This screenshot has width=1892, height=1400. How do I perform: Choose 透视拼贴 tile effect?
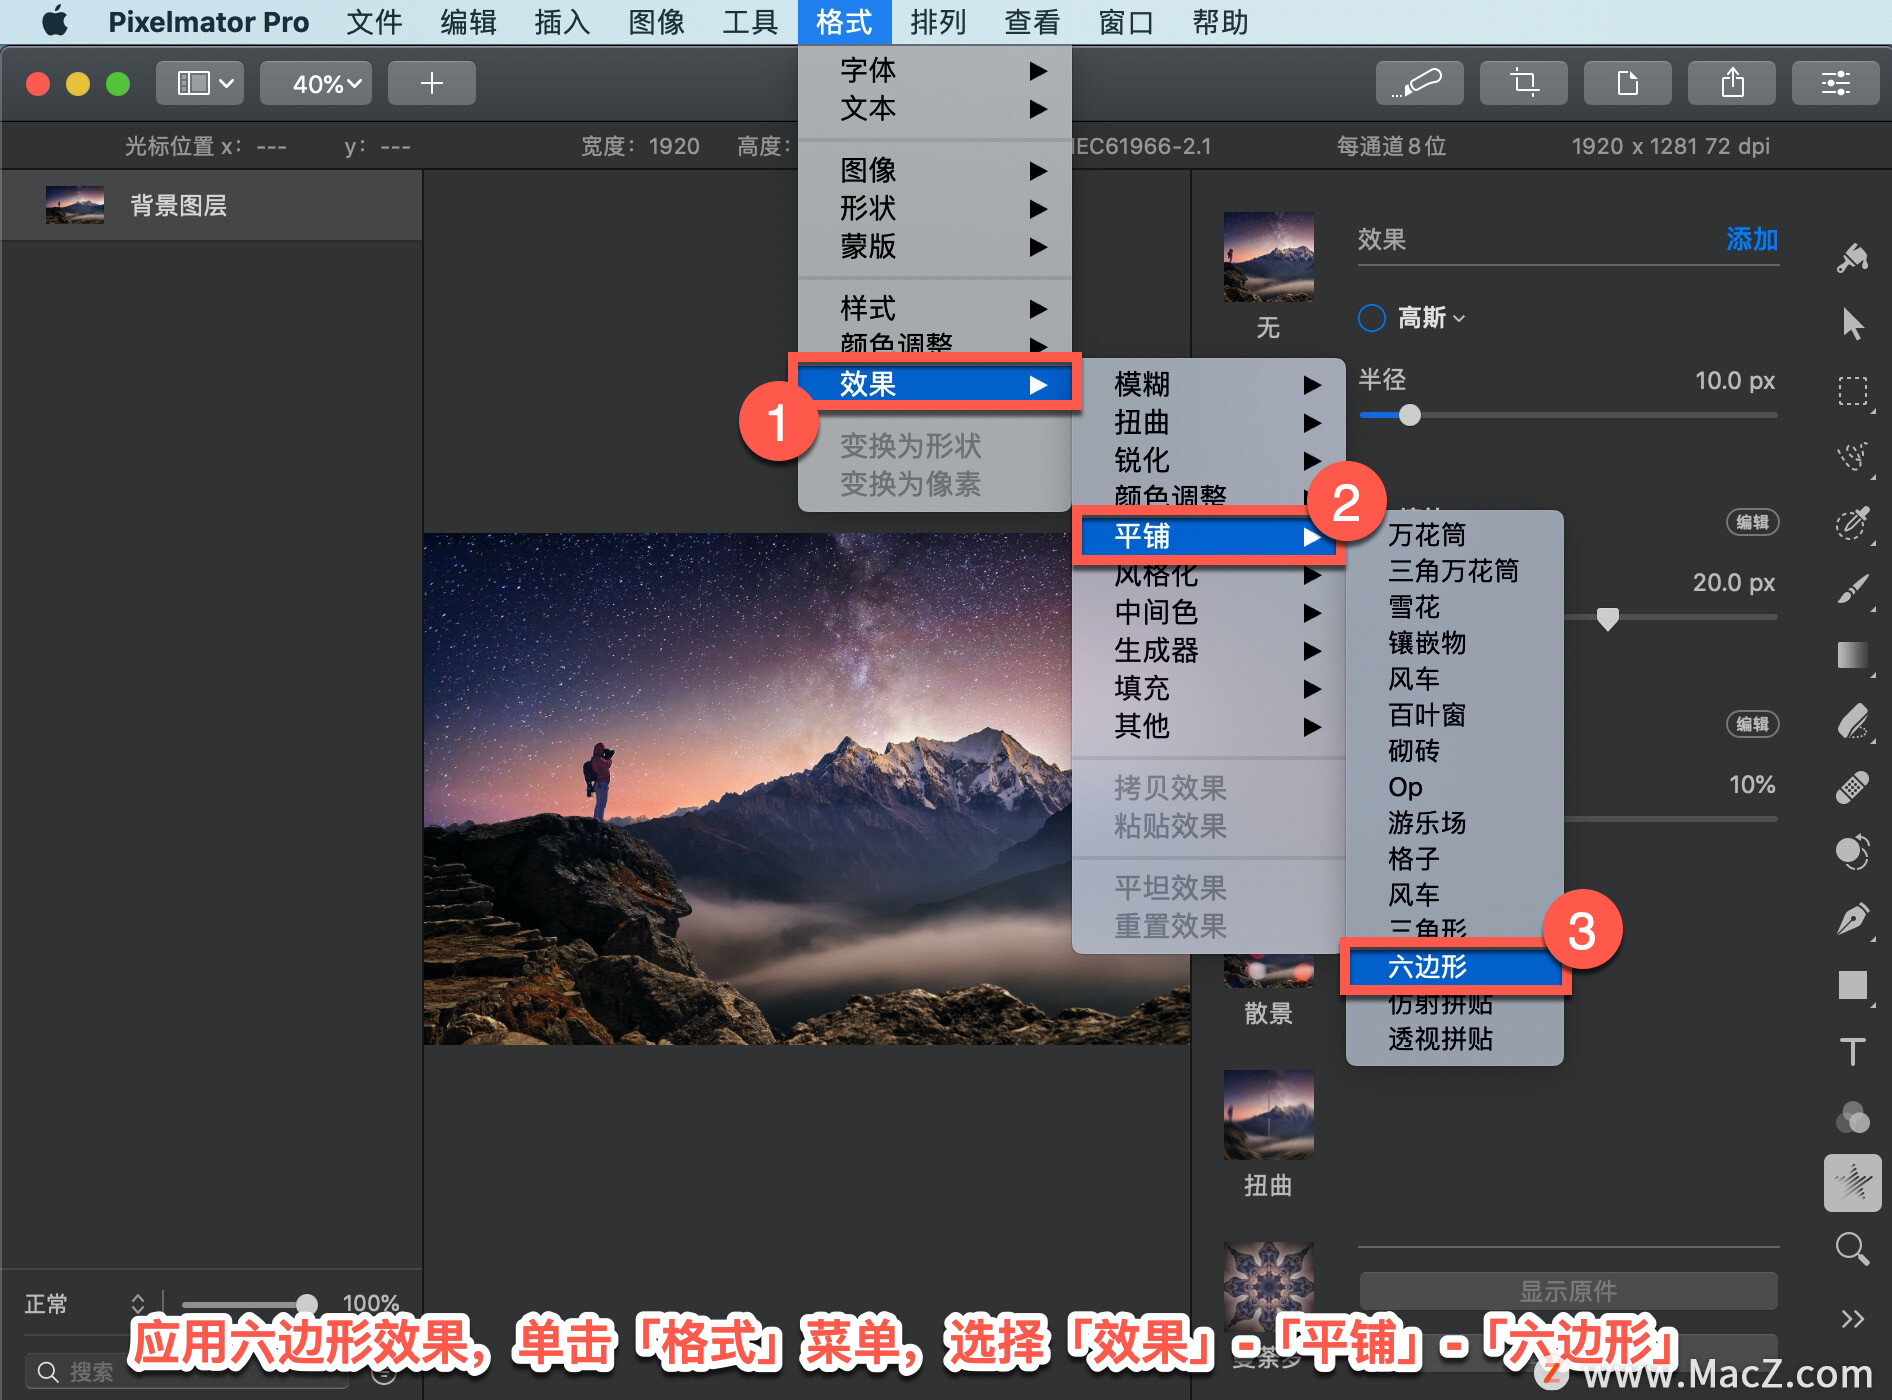tap(1455, 1039)
